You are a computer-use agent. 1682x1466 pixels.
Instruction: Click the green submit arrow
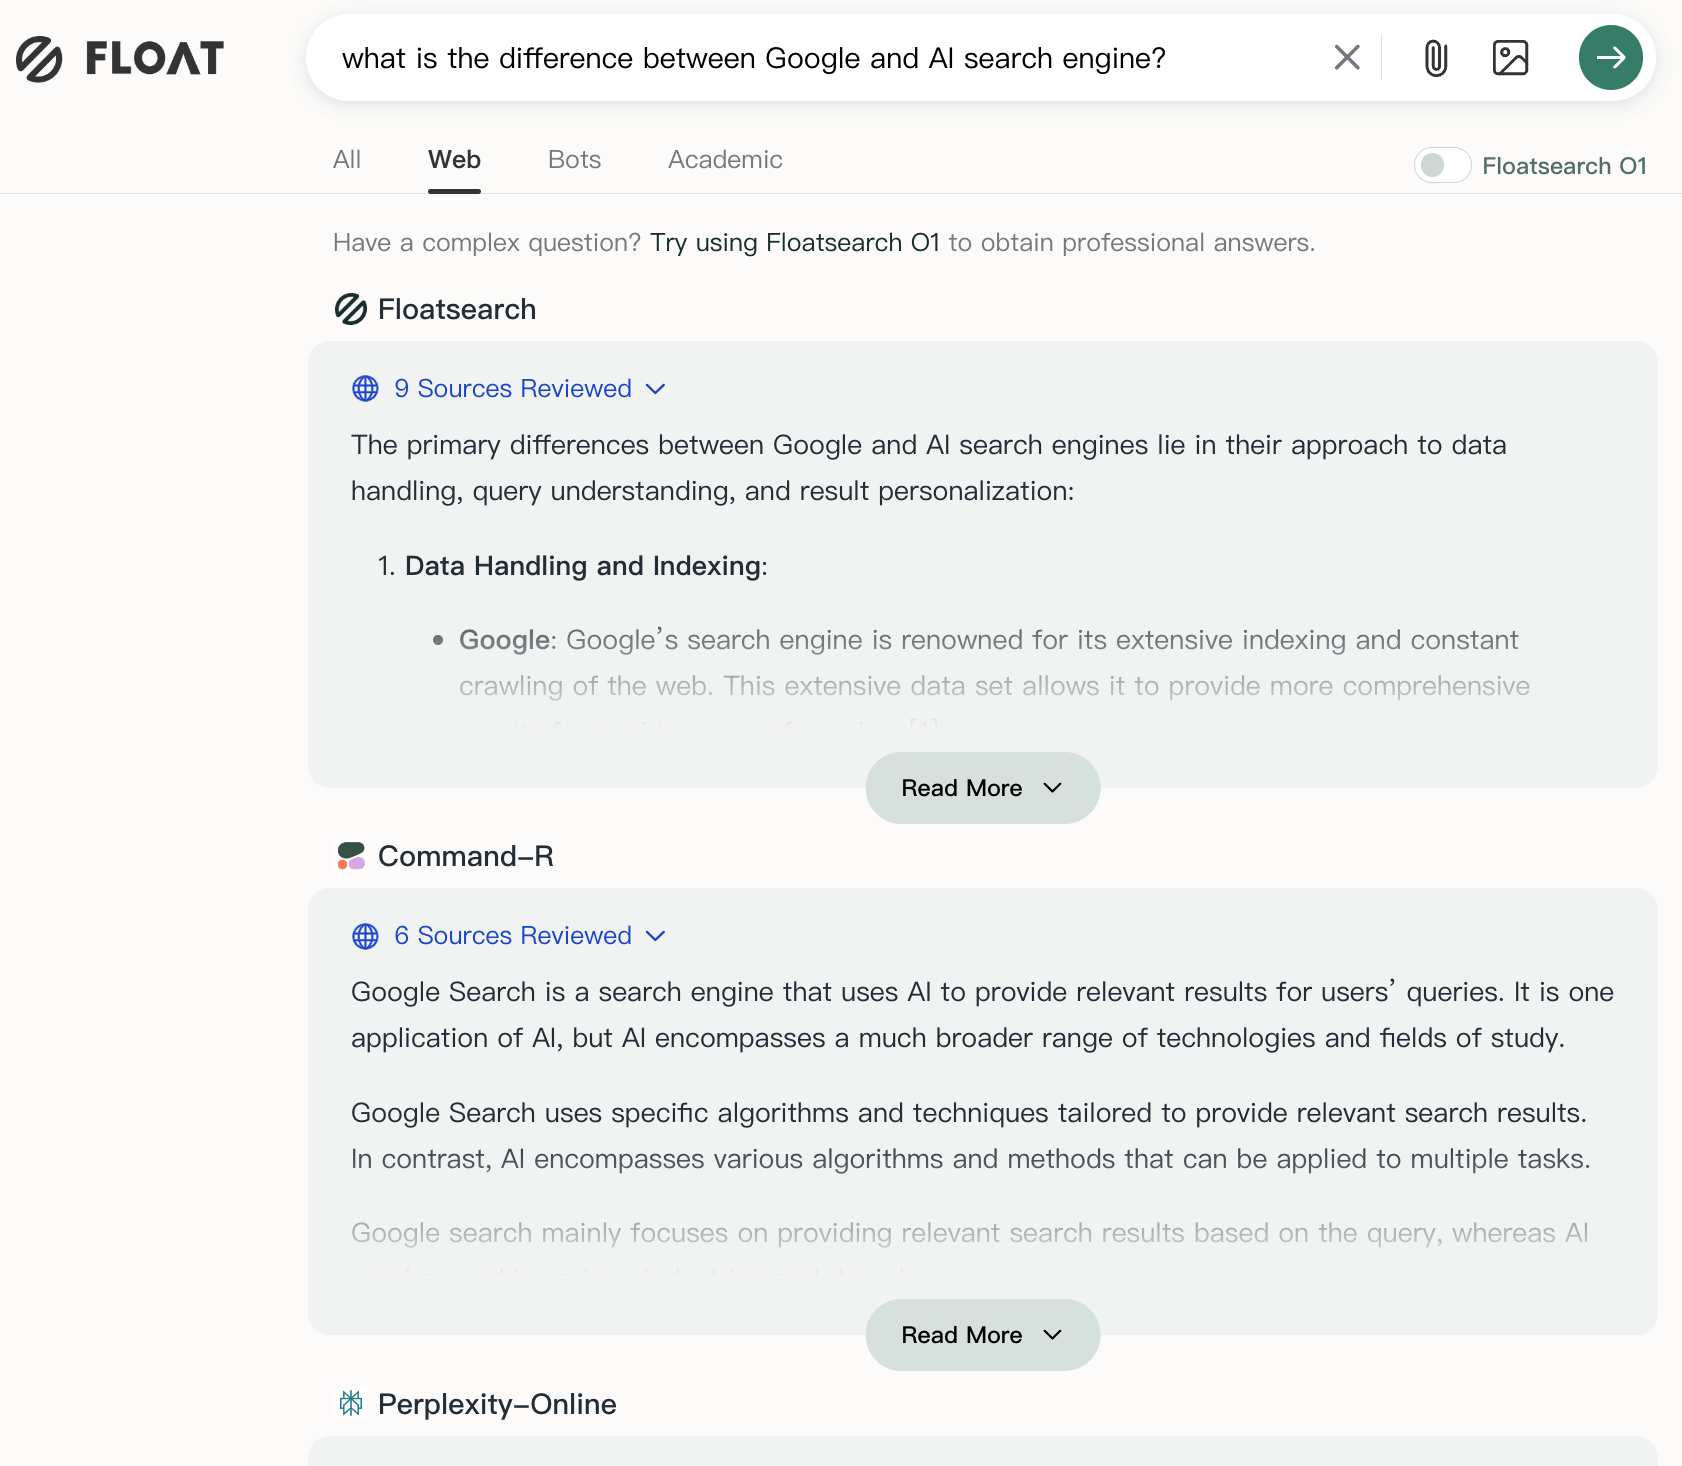click(1610, 58)
